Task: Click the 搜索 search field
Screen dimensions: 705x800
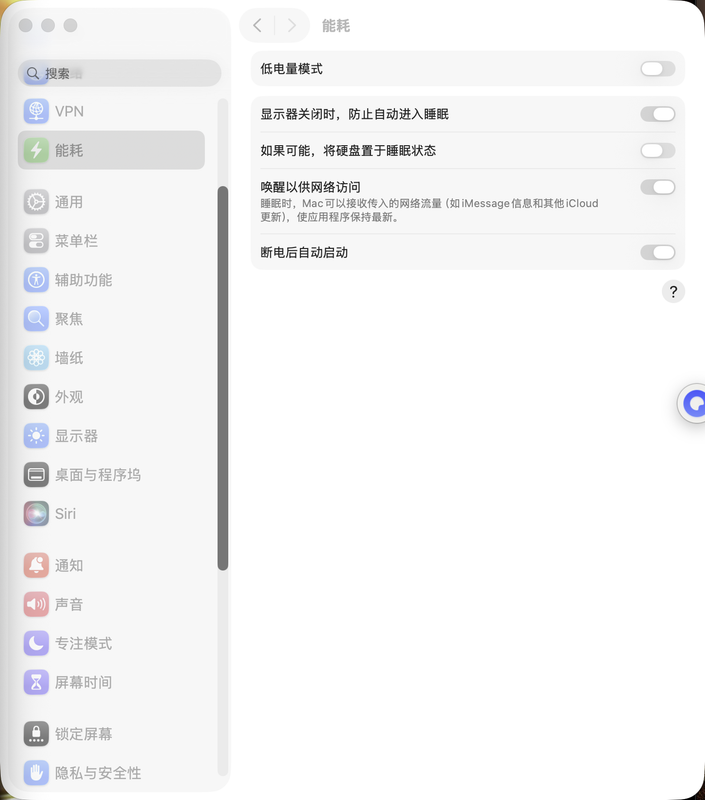Action: pyautogui.click(x=119, y=73)
